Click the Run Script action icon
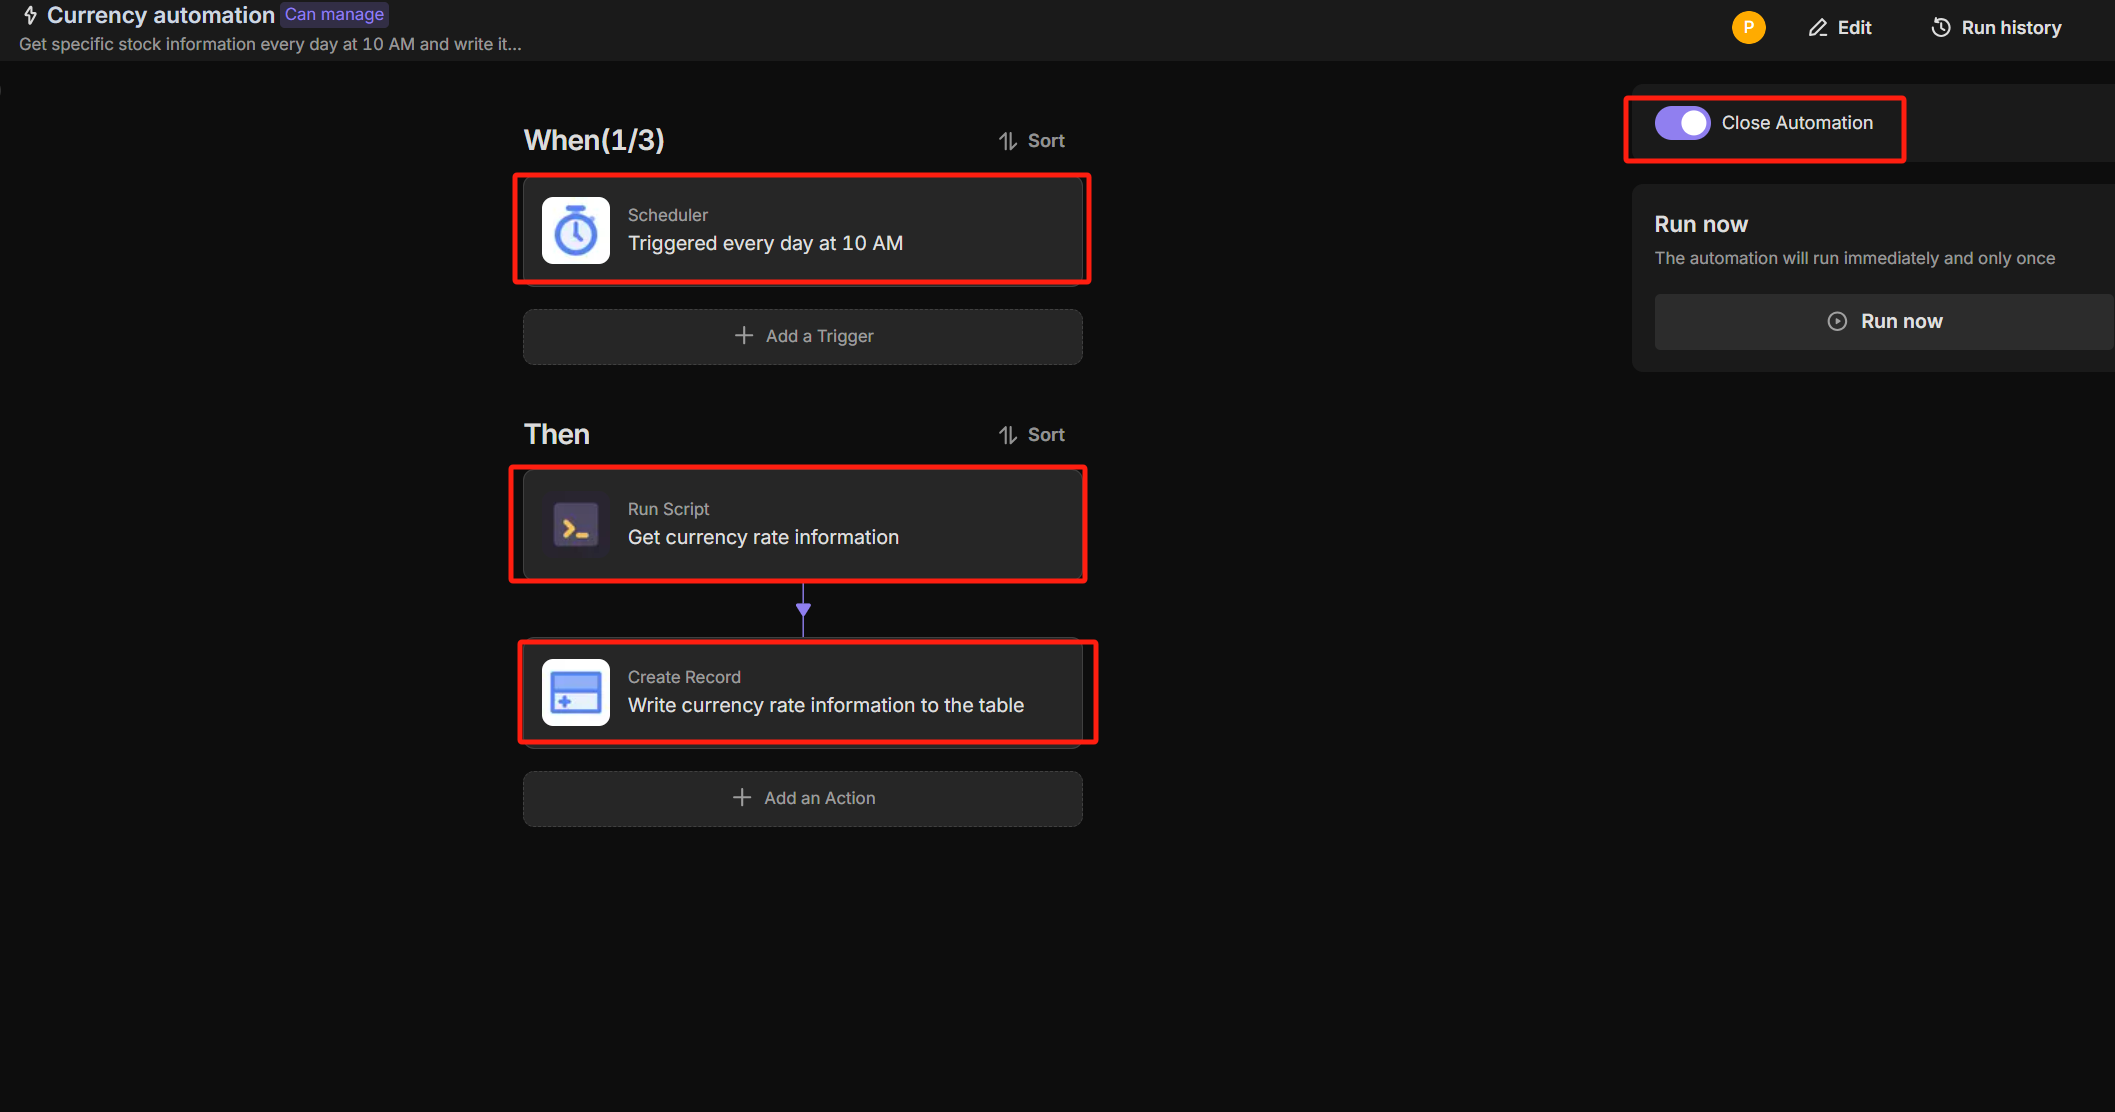Viewport: 2115px width, 1112px height. pyautogui.click(x=576, y=523)
